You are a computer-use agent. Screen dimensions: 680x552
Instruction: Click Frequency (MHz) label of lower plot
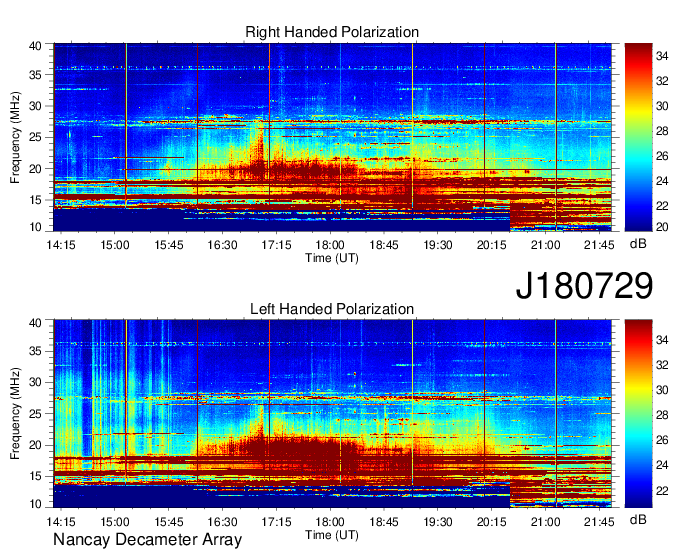pyautogui.click(x=15, y=414)
